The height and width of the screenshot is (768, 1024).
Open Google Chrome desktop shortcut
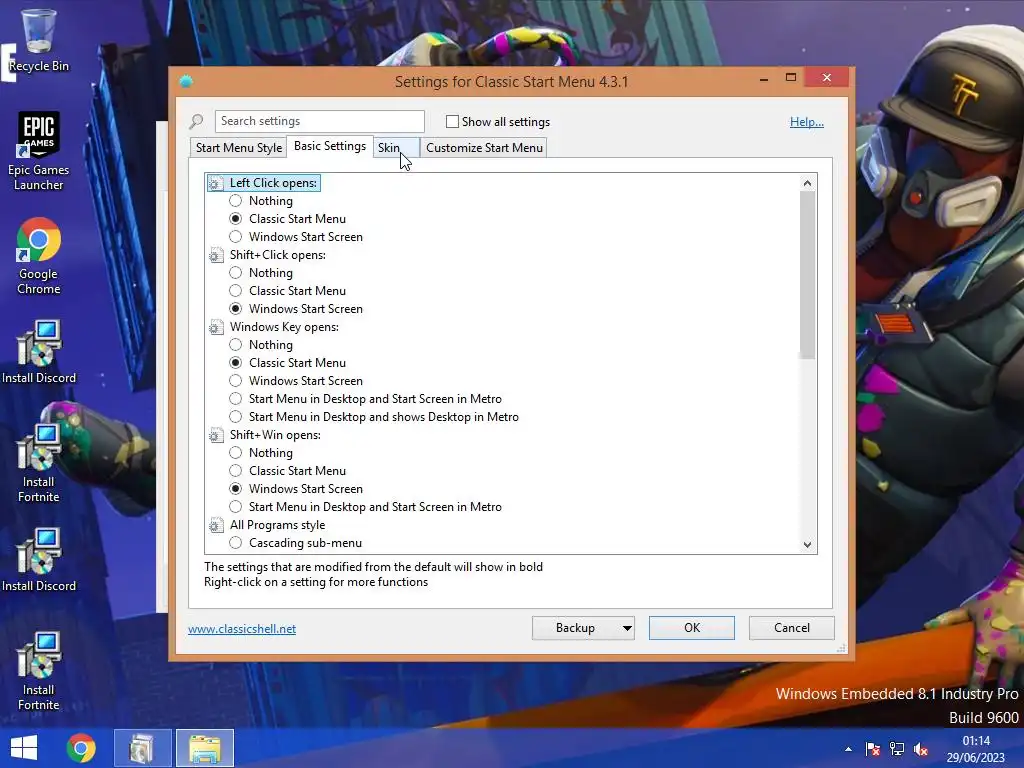[x=39, y=256]
